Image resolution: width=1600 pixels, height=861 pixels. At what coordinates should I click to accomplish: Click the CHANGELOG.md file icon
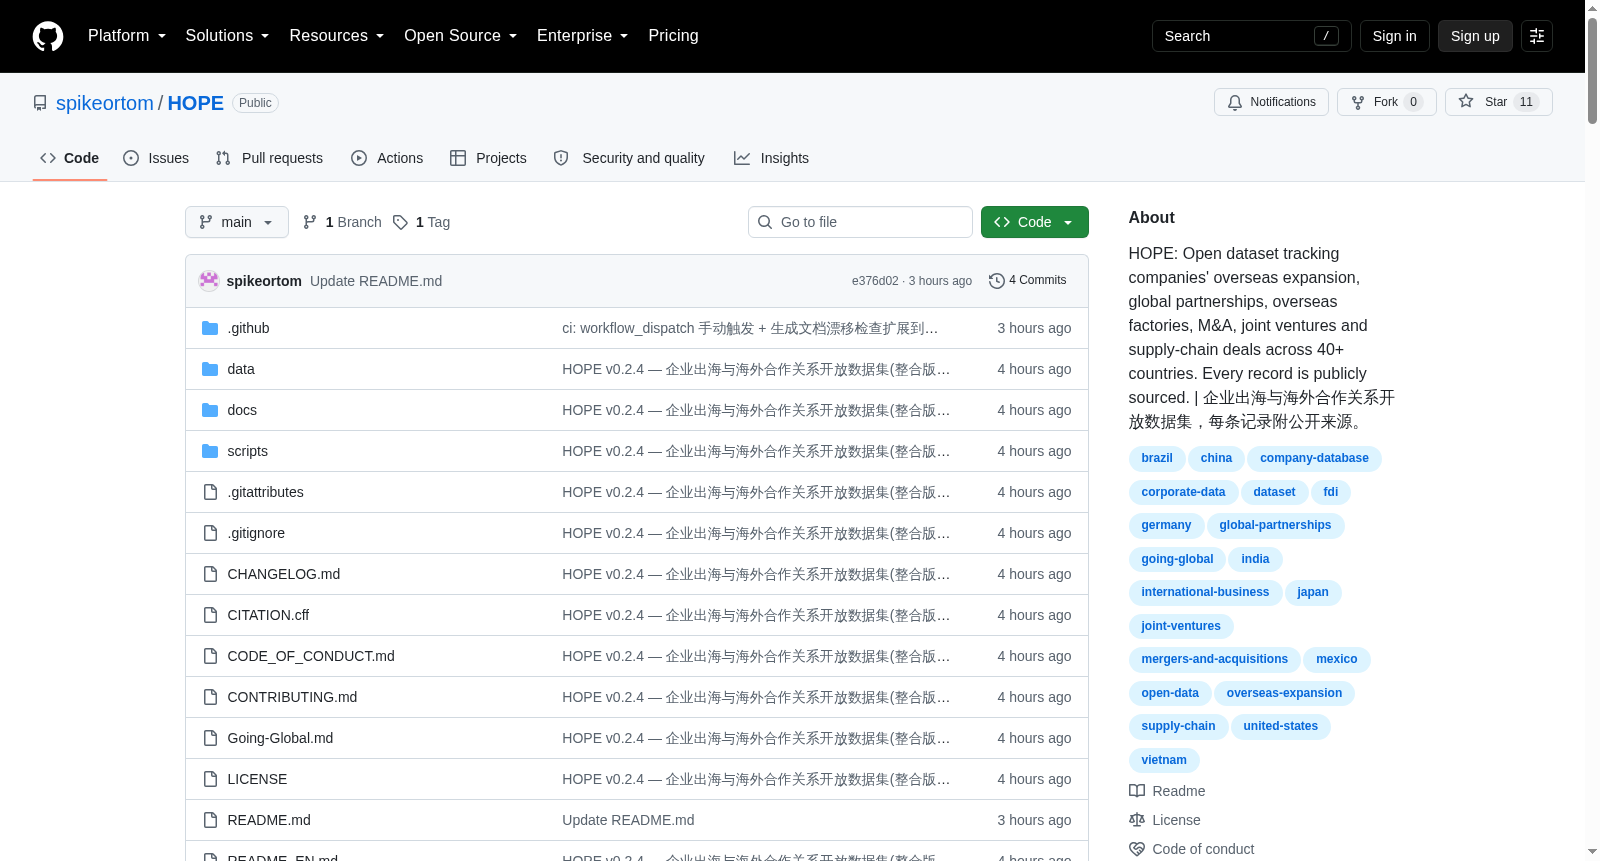point(210,574)
